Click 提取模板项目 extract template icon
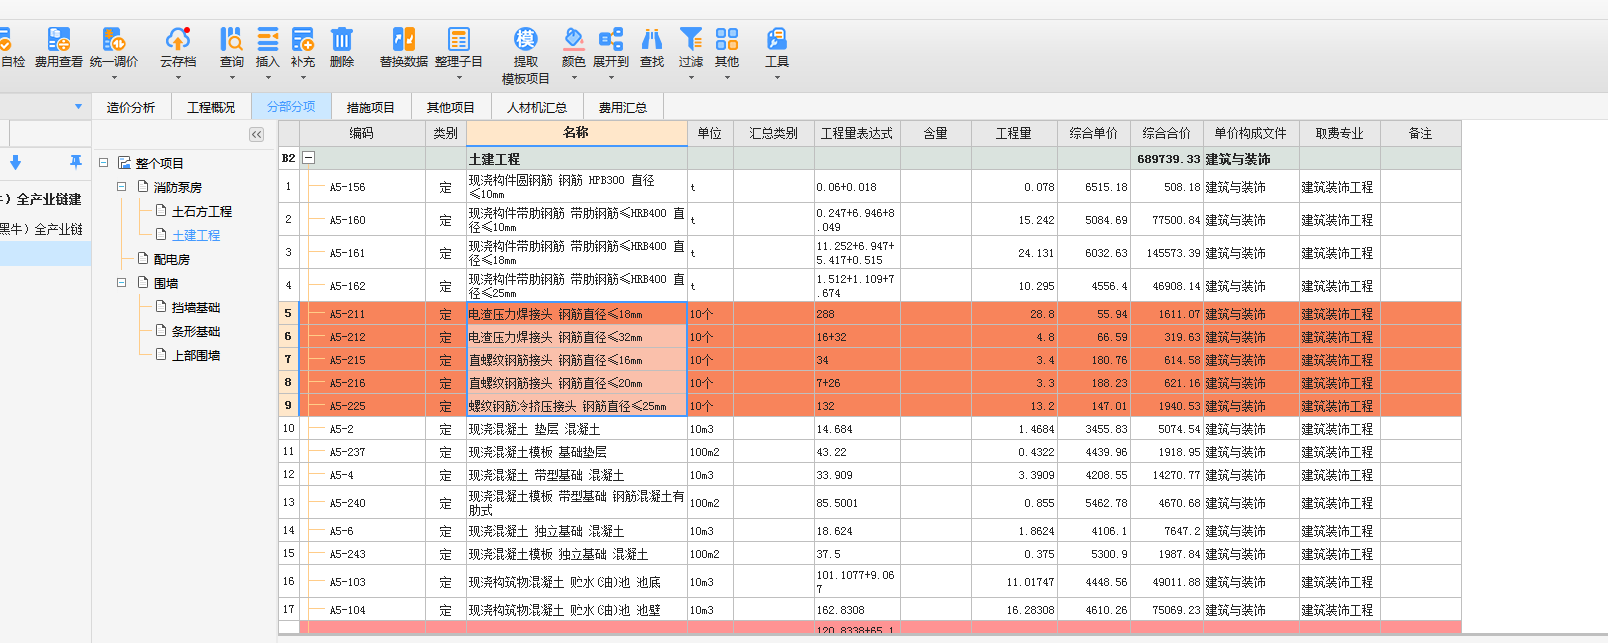The width and height of the screenshot is (1608, 643). pyautogui.click(x=526, y=40)
